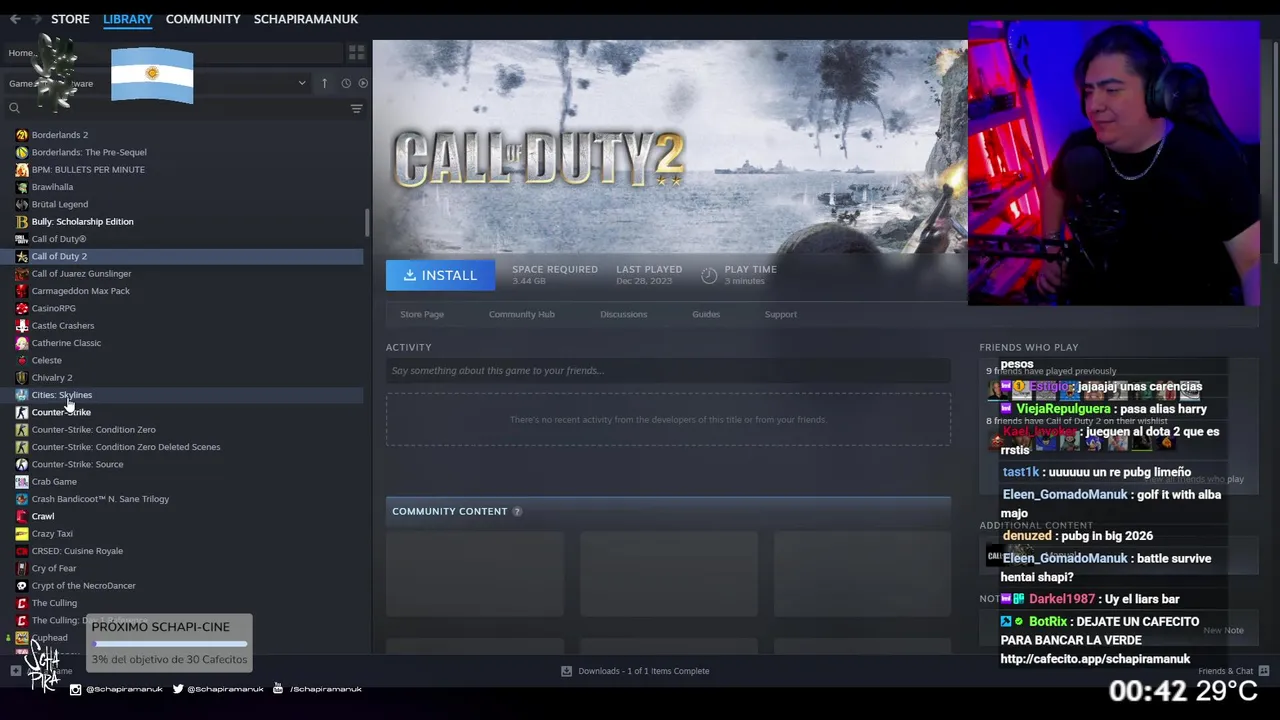This screenshot has height=720, width=1280.
Task: Click the Brawlhalla game icon
Action: [x=22, y=187]
